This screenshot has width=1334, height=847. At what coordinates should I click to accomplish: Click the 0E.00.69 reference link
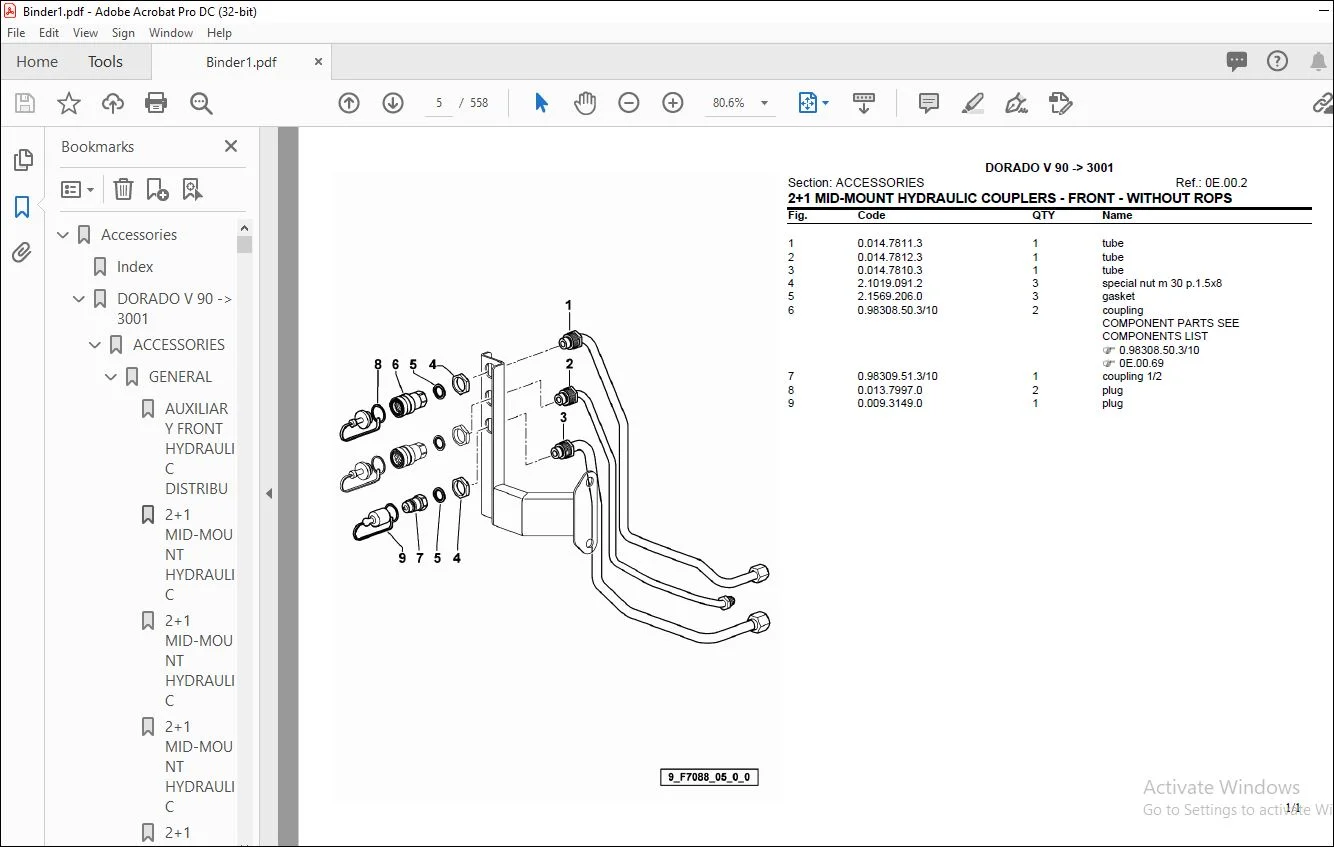click(1141, 363)
